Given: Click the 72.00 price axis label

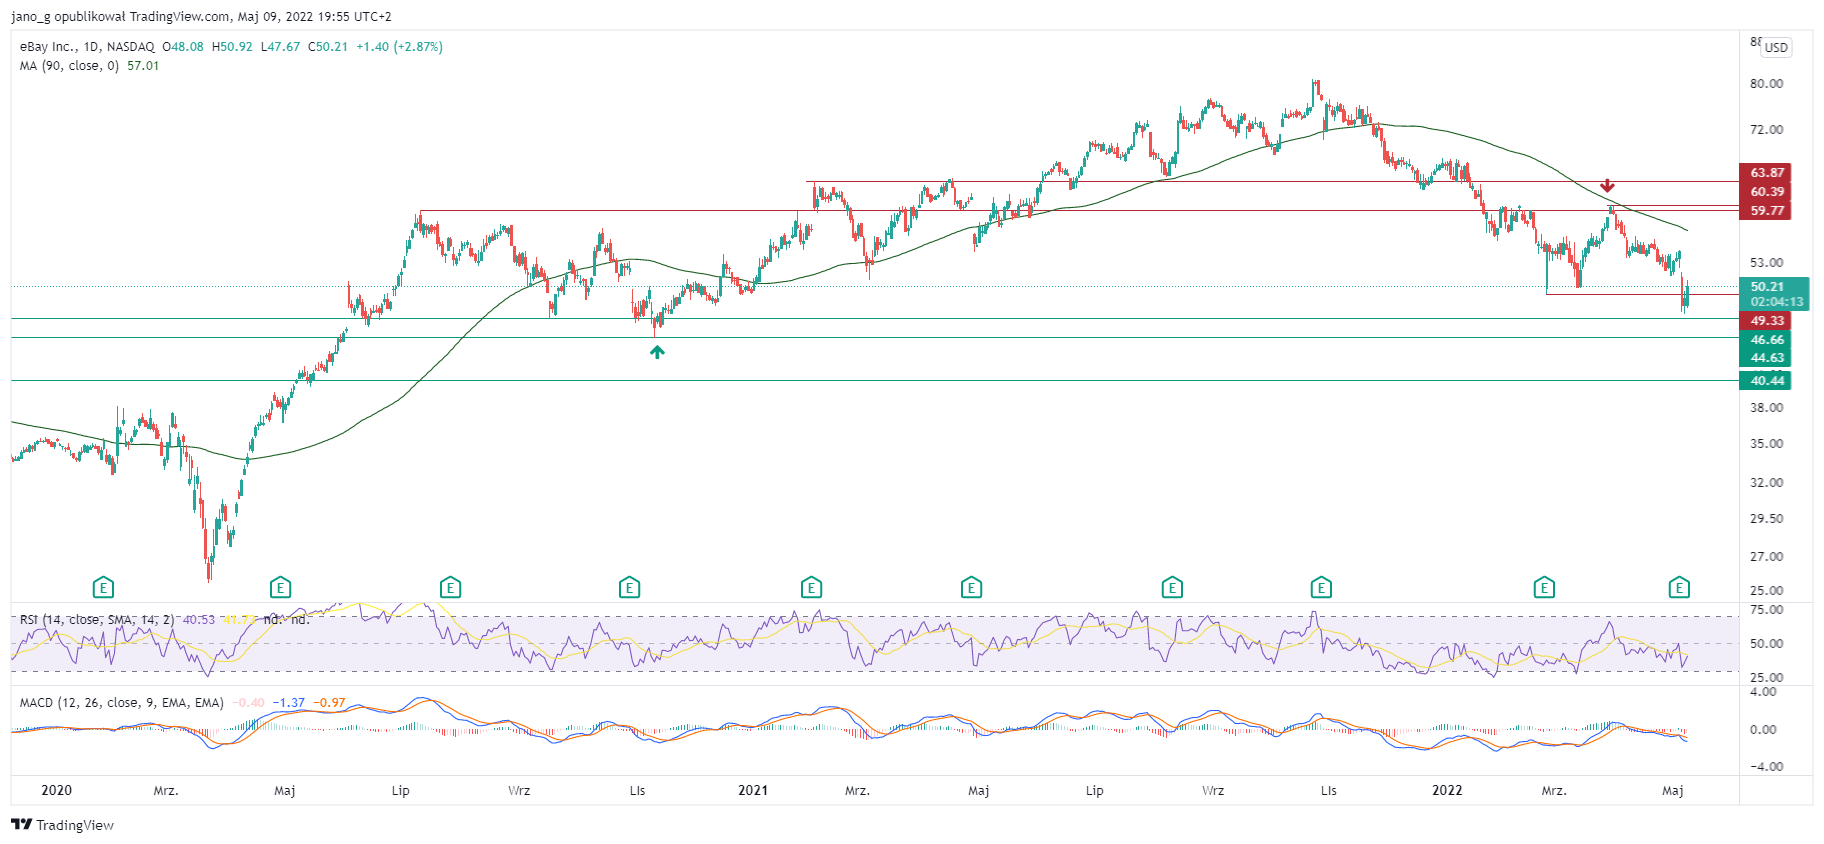Looking at the screenshot, I should [x=1766, y=130].
